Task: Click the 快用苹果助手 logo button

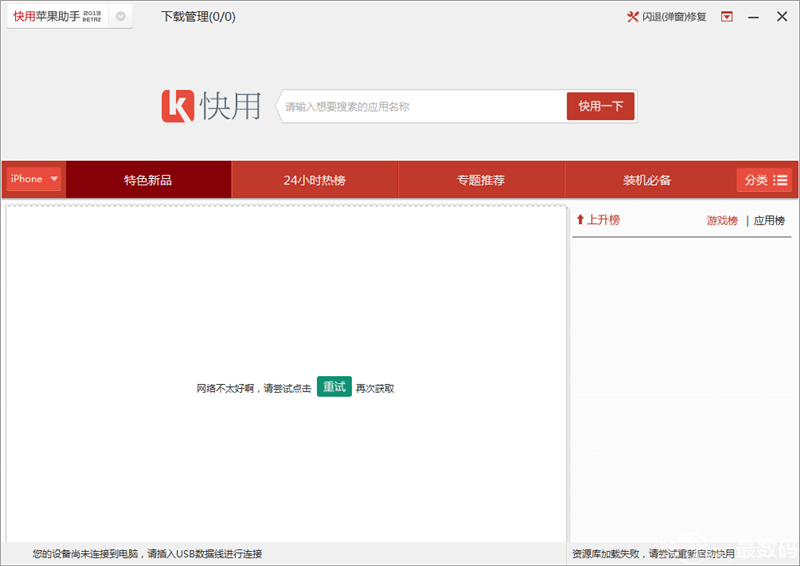Action: pos(57,16)
